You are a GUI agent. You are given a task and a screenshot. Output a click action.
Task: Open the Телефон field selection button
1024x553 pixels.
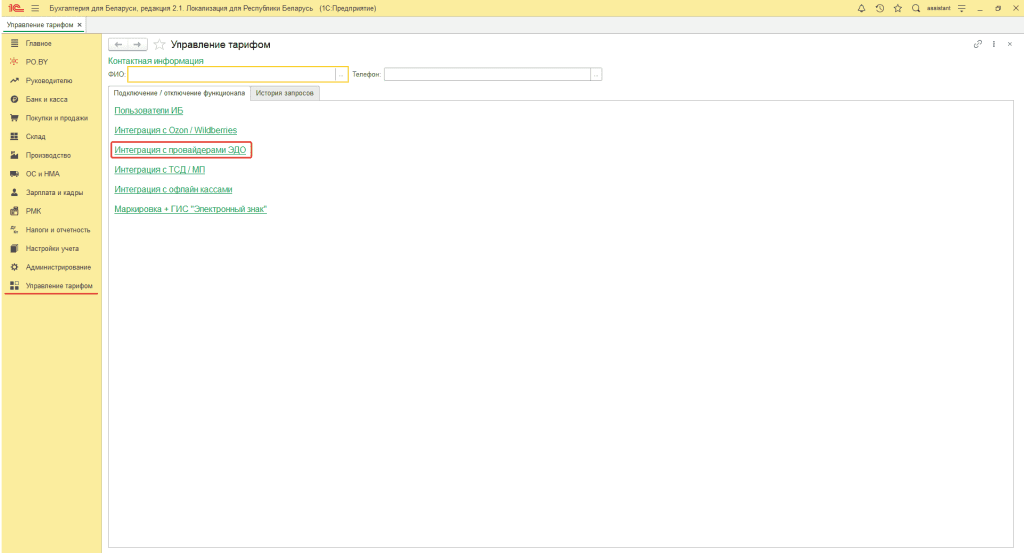(596, 74)
